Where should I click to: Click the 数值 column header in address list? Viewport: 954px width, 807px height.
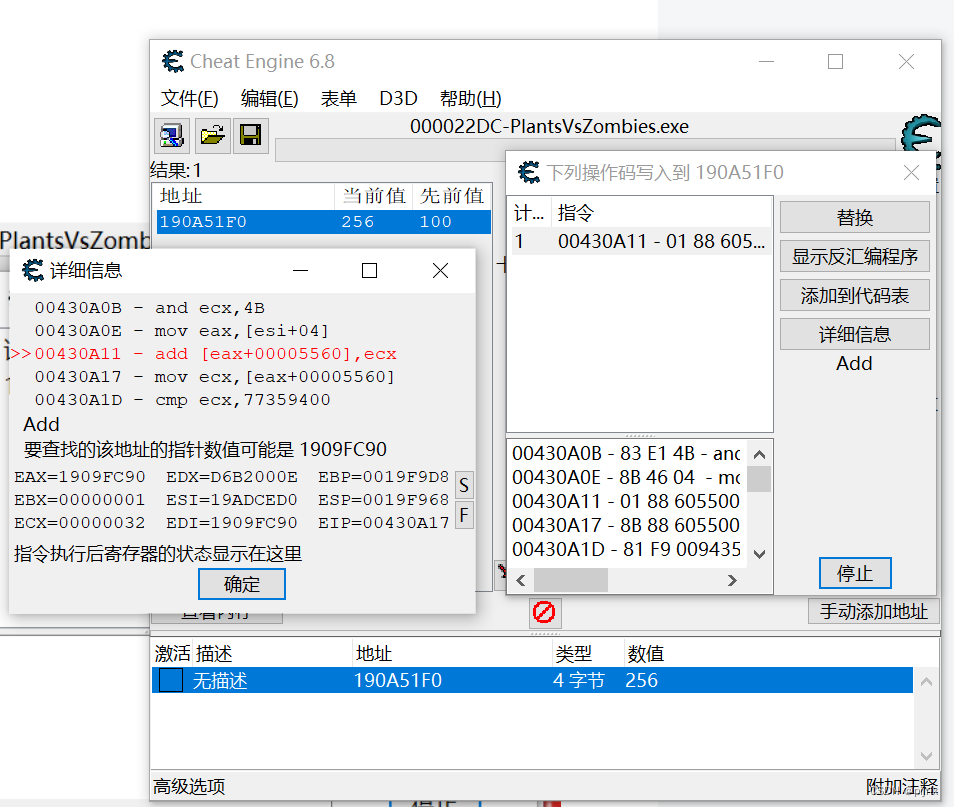tap(646, 654)
